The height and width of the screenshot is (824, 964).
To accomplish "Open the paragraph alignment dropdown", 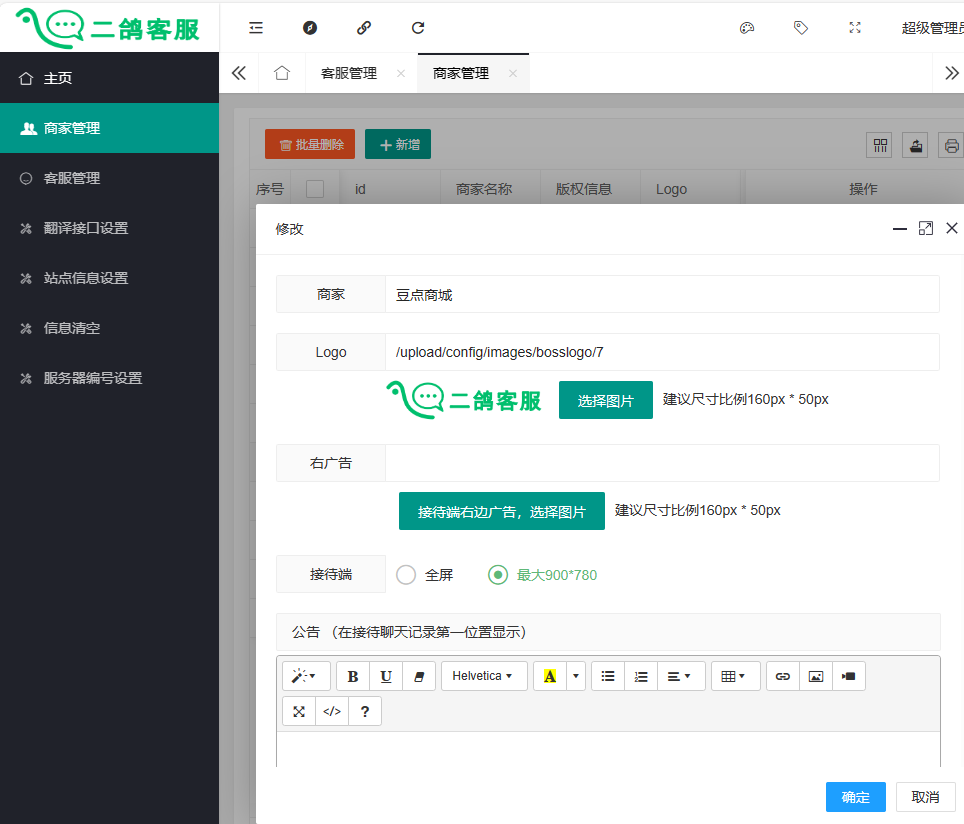I will coord(680,676).
